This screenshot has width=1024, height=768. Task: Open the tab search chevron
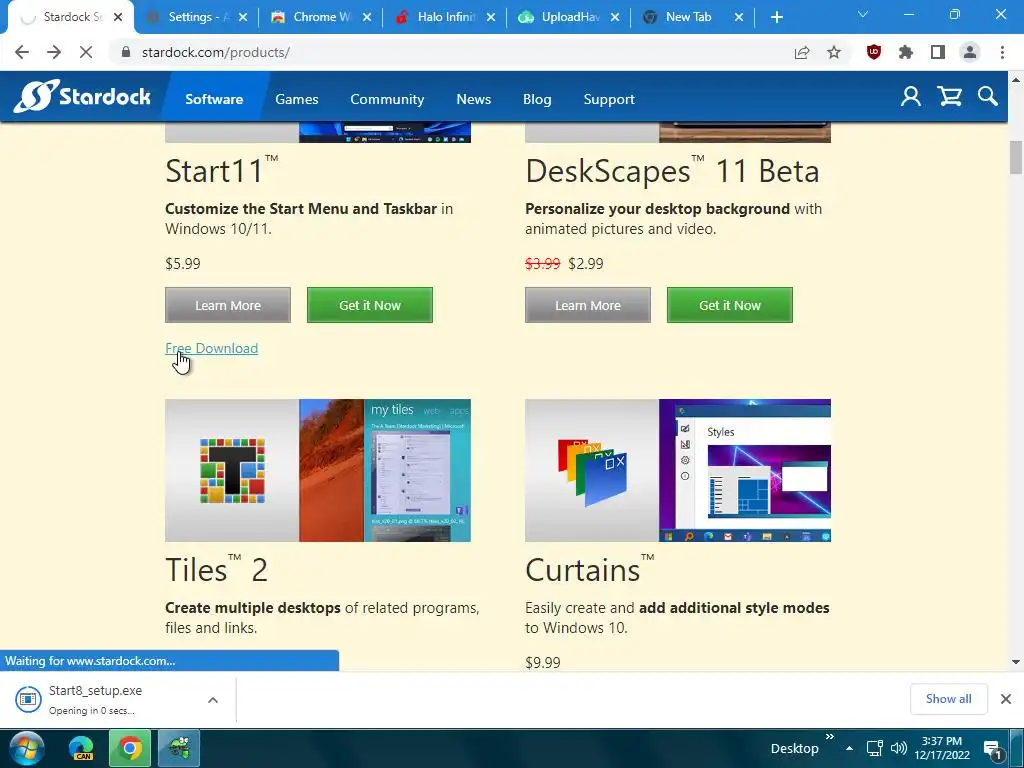pos(863,14)
